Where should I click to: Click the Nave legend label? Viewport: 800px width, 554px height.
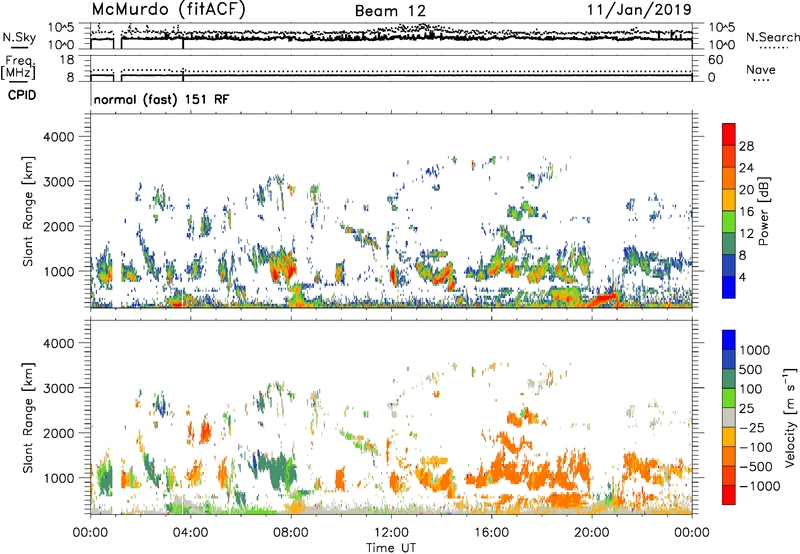click(x=761, y=69)
